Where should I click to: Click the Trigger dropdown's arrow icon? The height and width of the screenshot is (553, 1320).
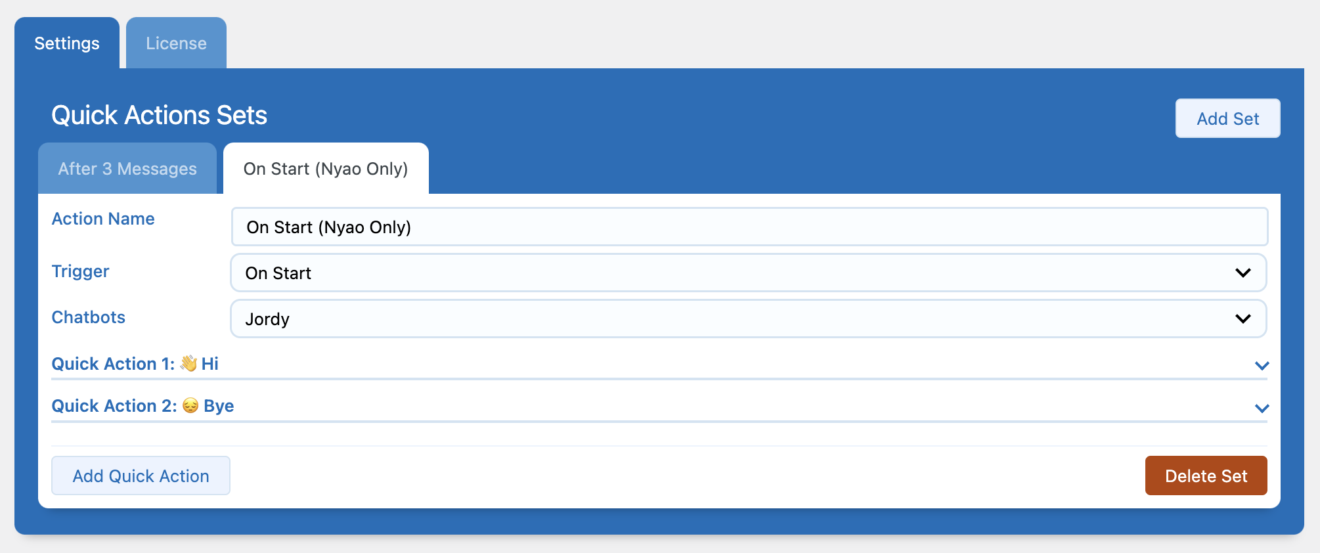1243,273
